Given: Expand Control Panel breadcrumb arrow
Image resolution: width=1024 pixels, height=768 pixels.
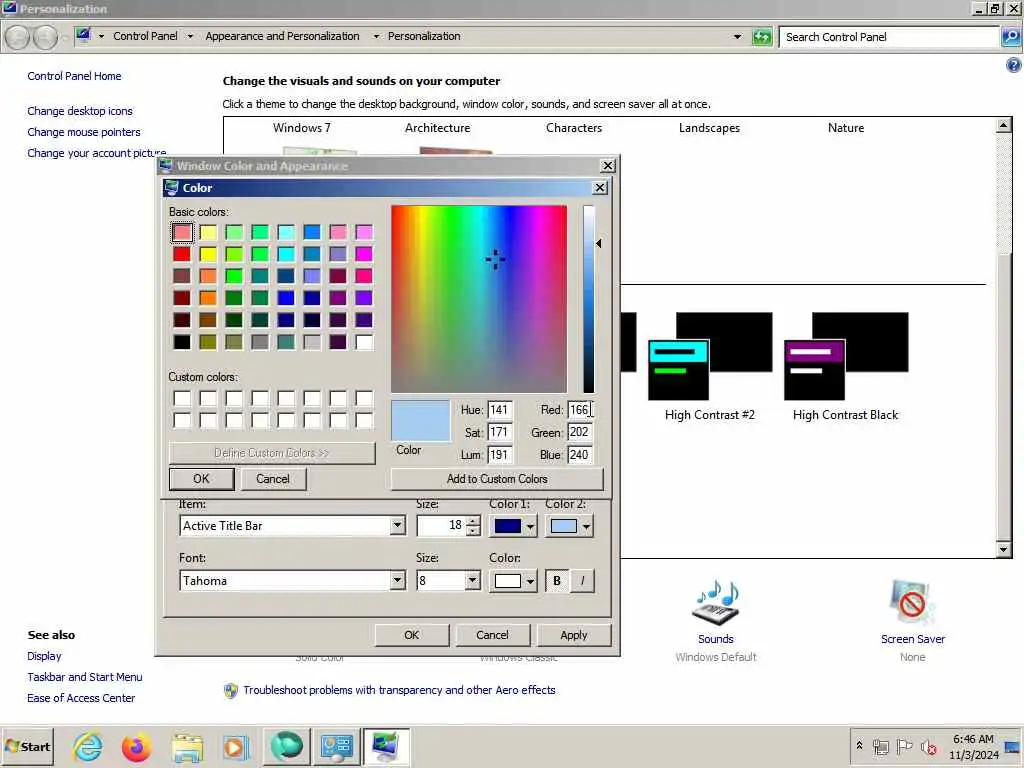Looking at the screenshot, I should pyautogui.click(x=190, y=37).
